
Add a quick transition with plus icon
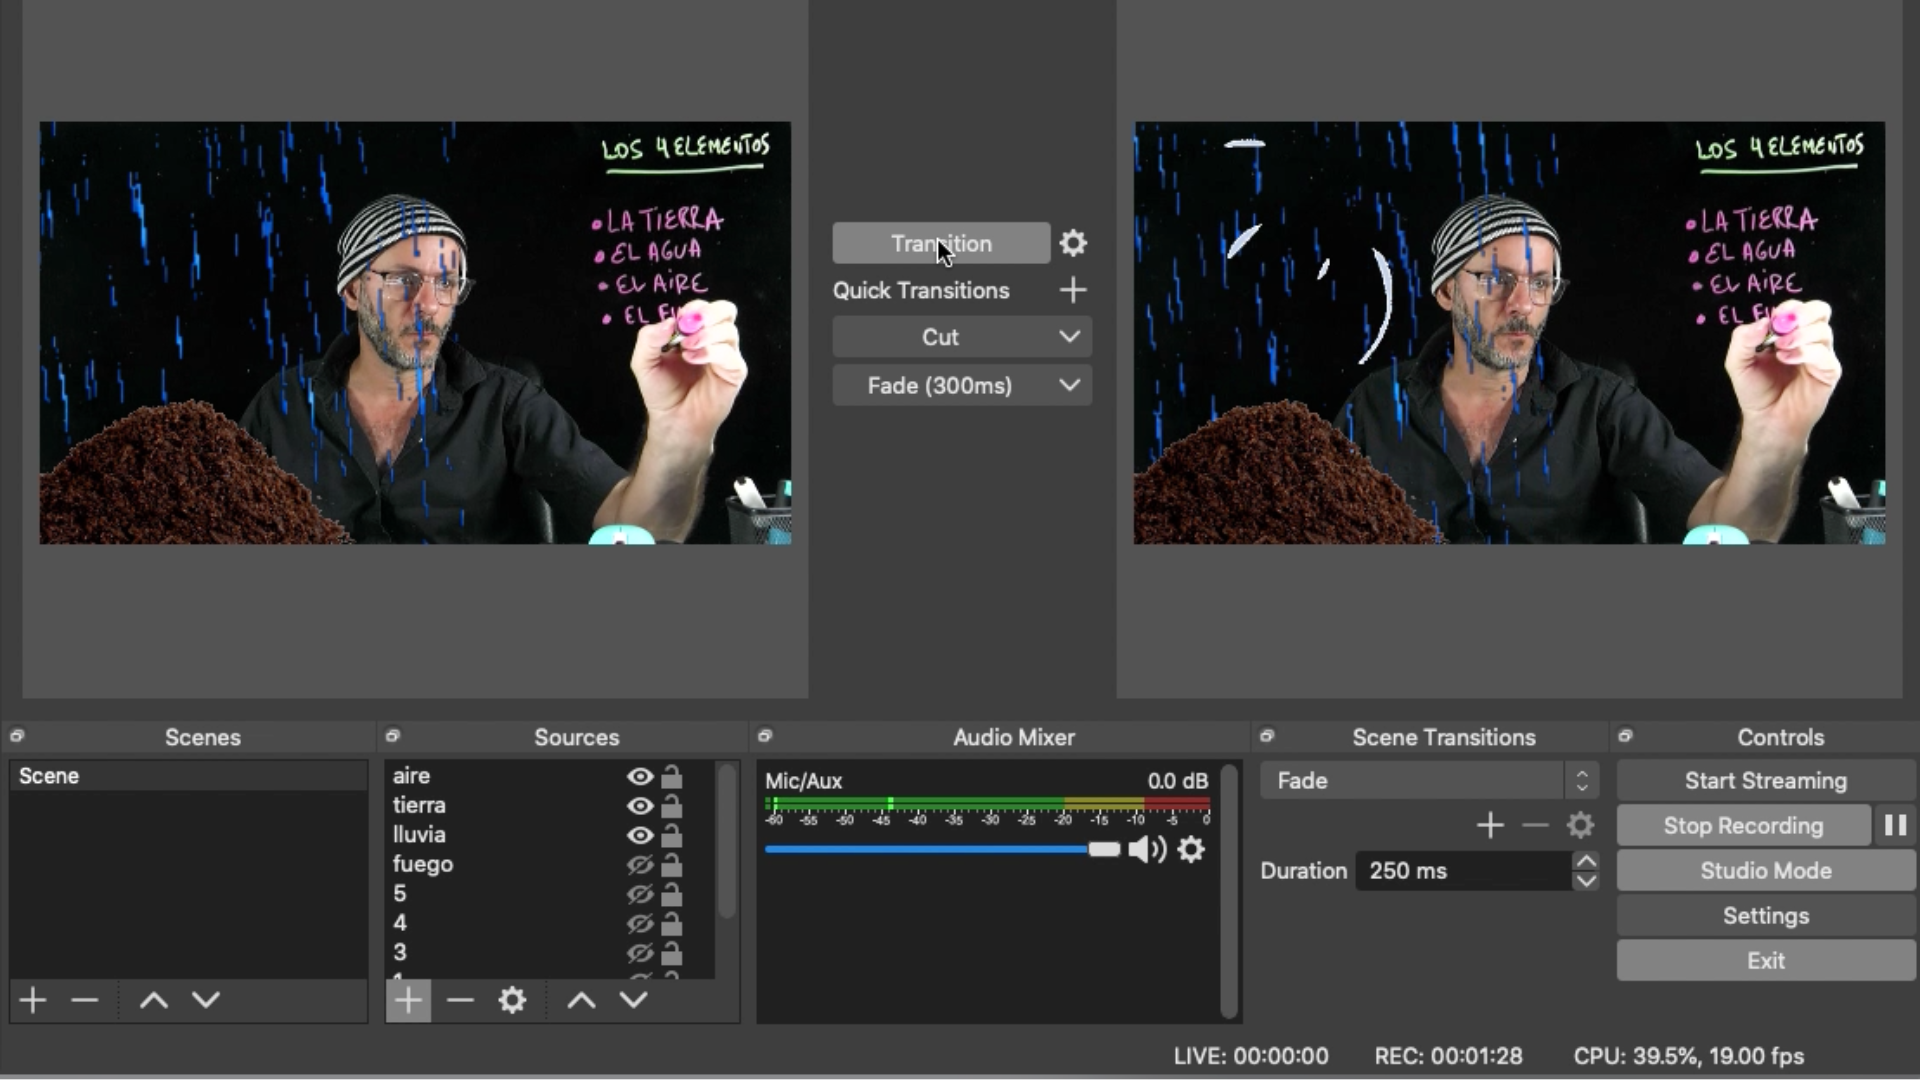coord(1073,290)
